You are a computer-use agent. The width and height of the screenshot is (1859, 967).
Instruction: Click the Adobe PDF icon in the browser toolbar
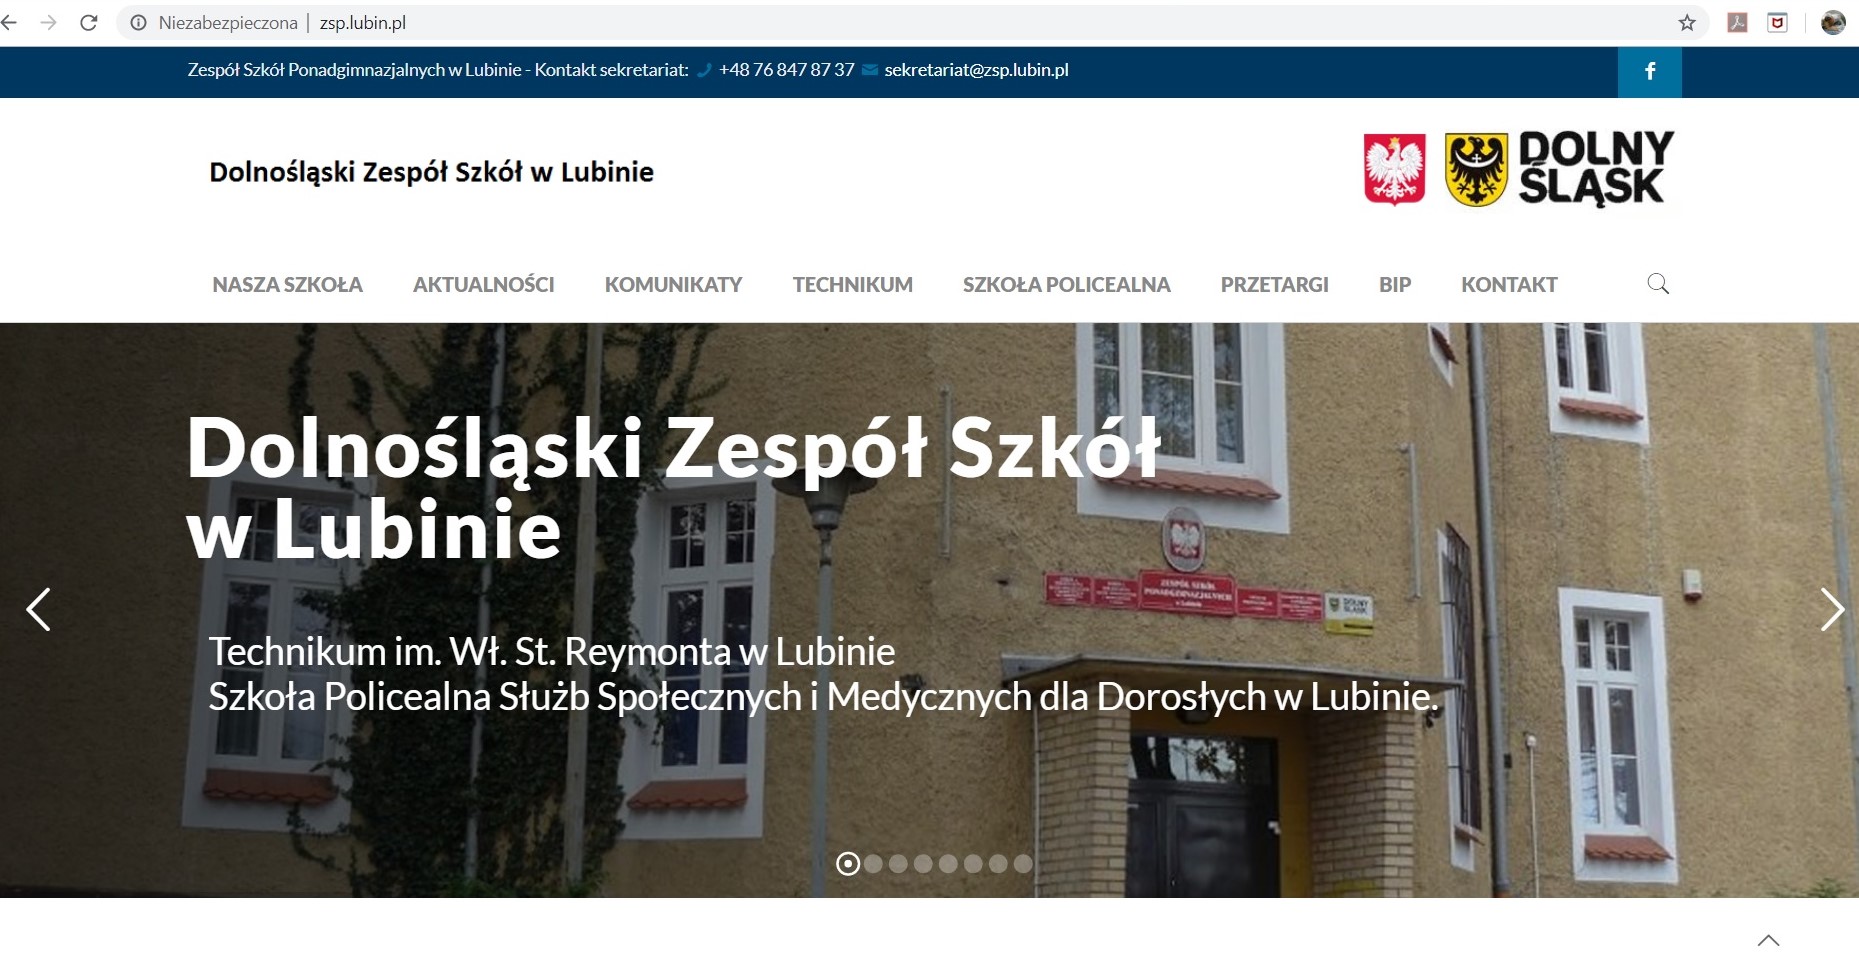click(x=1738, y=21)
